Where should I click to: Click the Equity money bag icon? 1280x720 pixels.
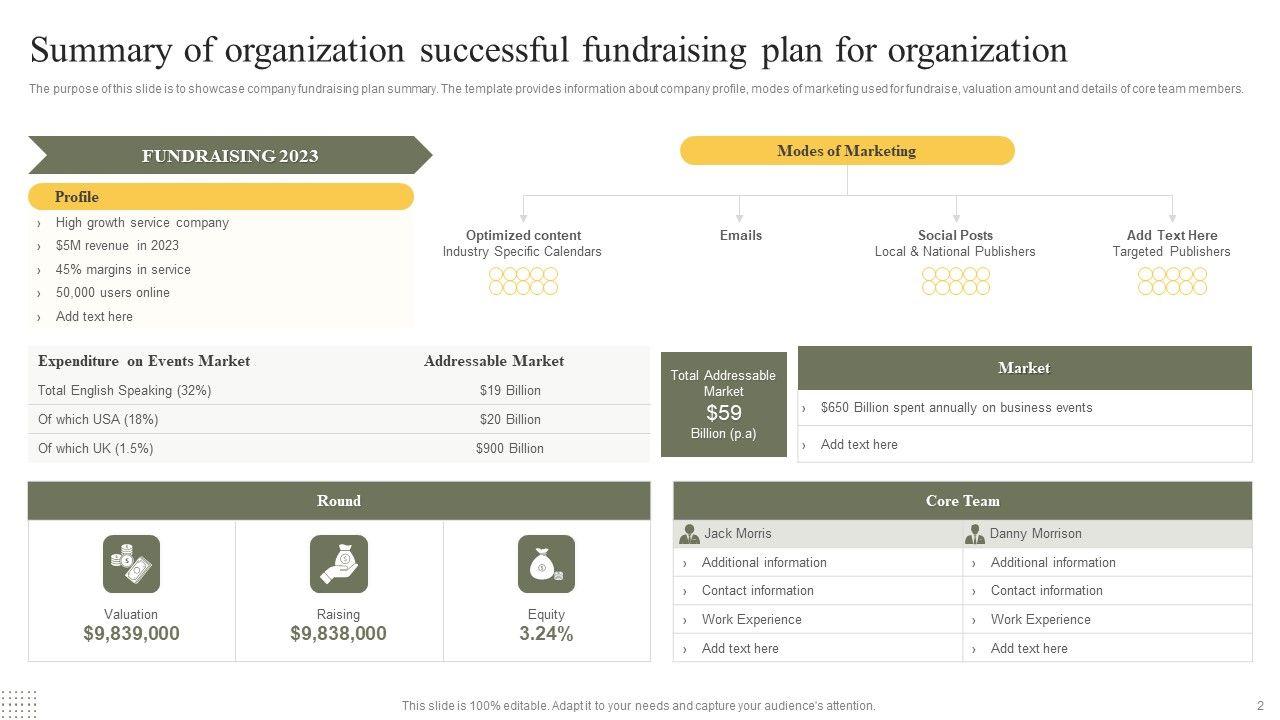(x=546, y=564)
